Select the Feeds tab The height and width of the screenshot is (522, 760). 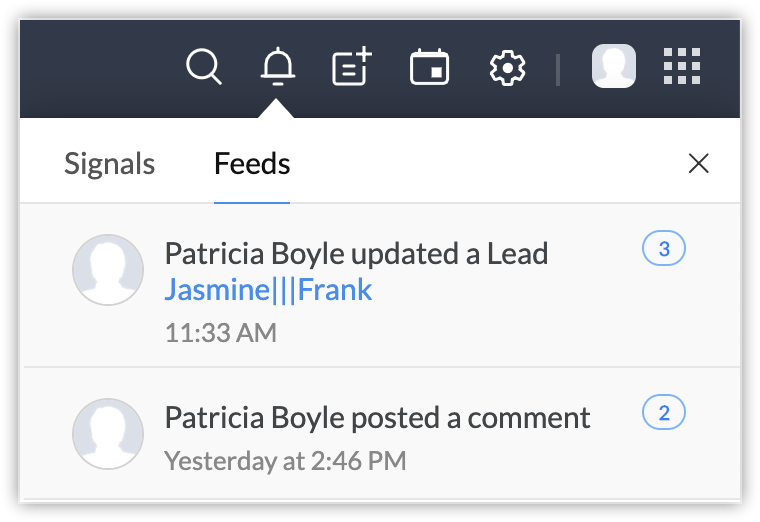tap(252, 164)
